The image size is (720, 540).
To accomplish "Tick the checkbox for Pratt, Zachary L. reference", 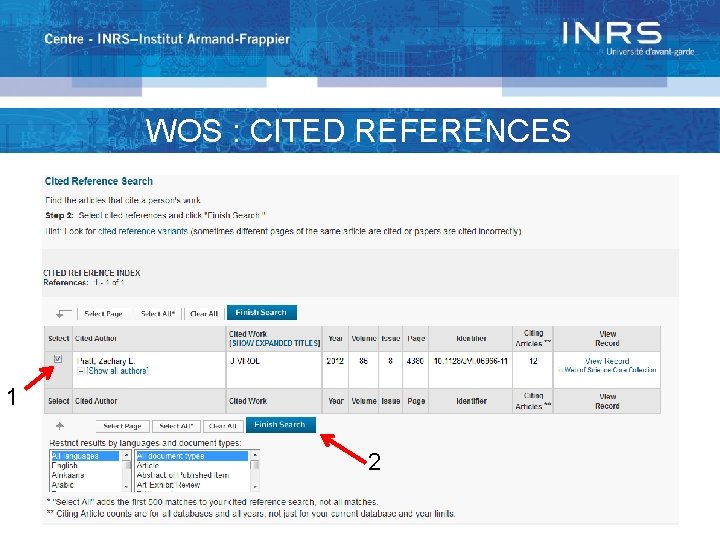I will pos(58,359).
